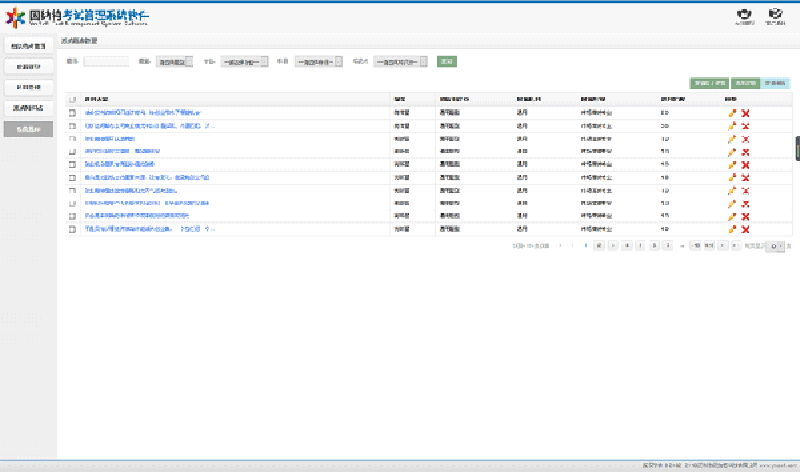The image size is (800, 472).
Task: Check the checkbox of the first table row
Action: click(72, 114)
